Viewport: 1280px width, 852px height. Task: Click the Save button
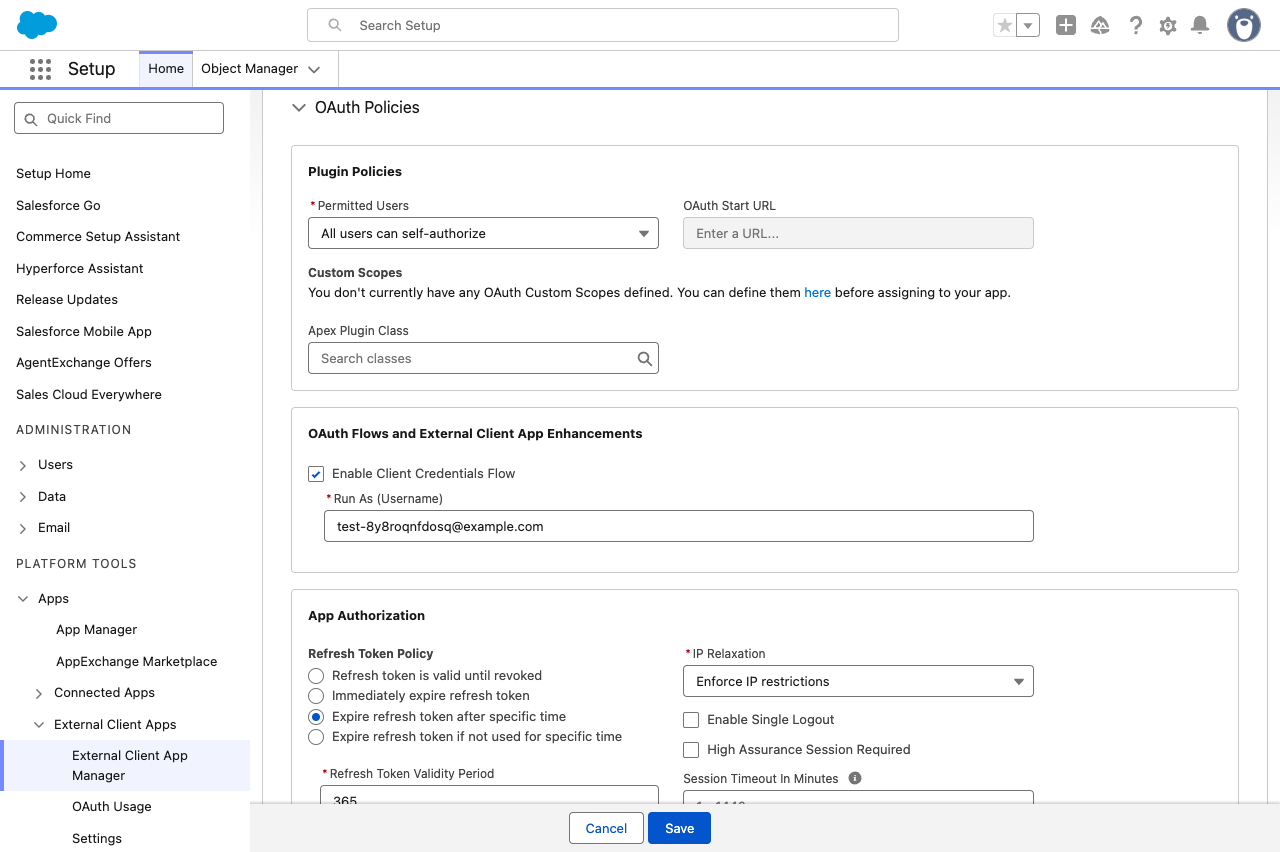click(x=679, y=828)
